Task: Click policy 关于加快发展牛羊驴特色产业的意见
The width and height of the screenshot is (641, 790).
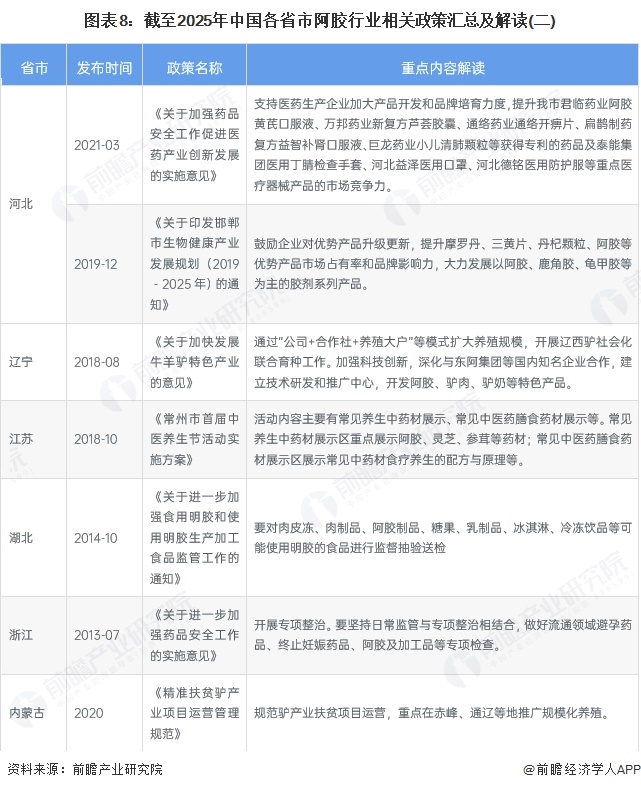Action: pyautogui.click(x=195, y=362)
